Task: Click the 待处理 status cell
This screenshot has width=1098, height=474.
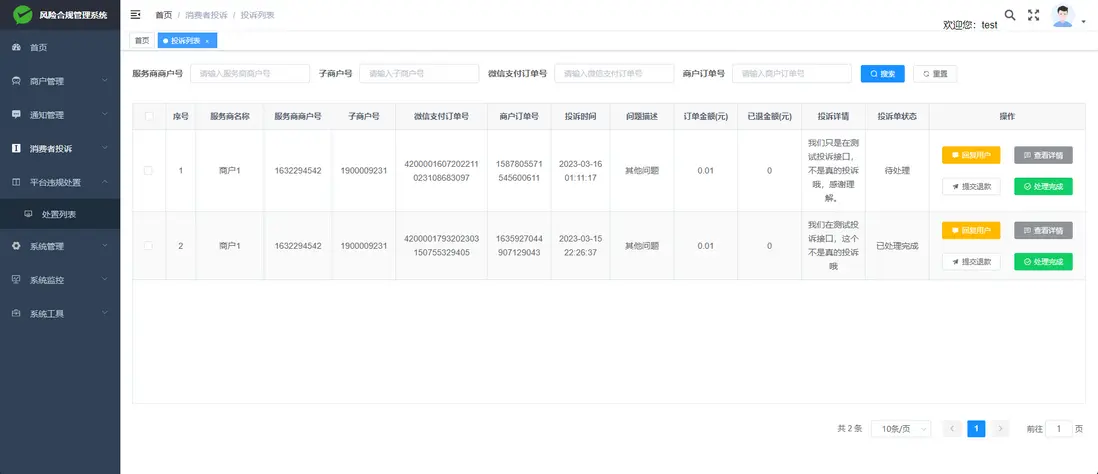Action: pyautogui.click(x=897, y=170)
